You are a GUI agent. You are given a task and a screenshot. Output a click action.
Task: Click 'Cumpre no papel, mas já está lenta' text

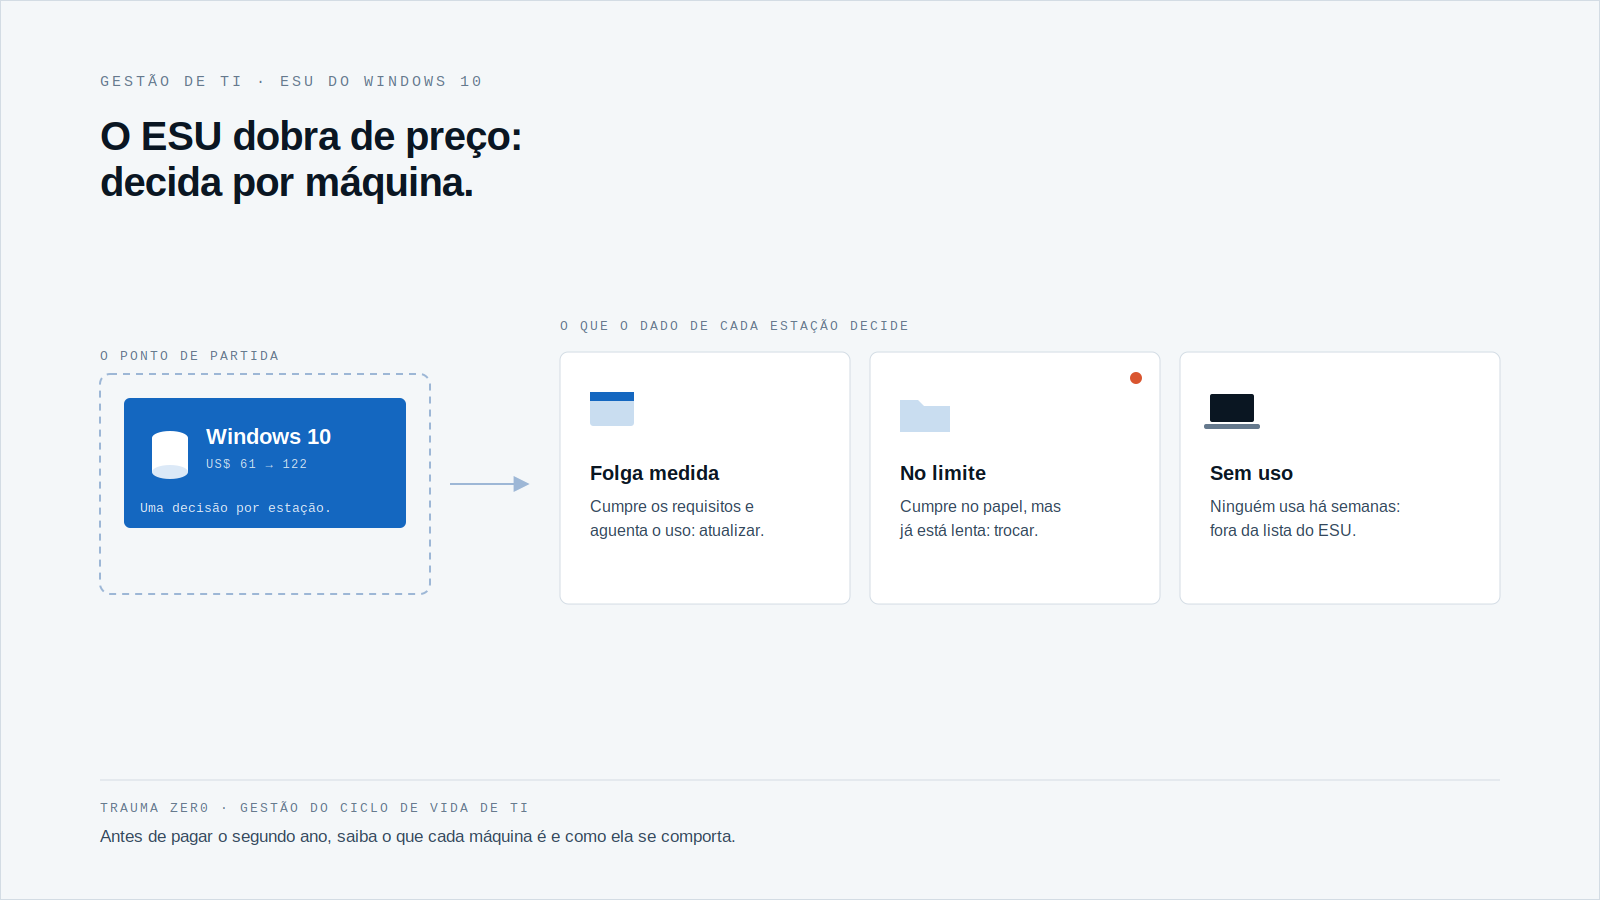coord(980,519)
